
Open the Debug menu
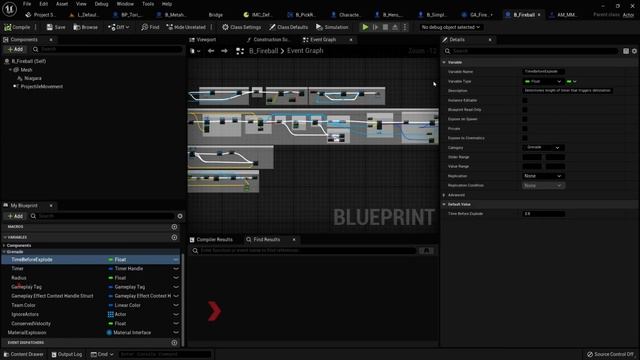point(101,4)
